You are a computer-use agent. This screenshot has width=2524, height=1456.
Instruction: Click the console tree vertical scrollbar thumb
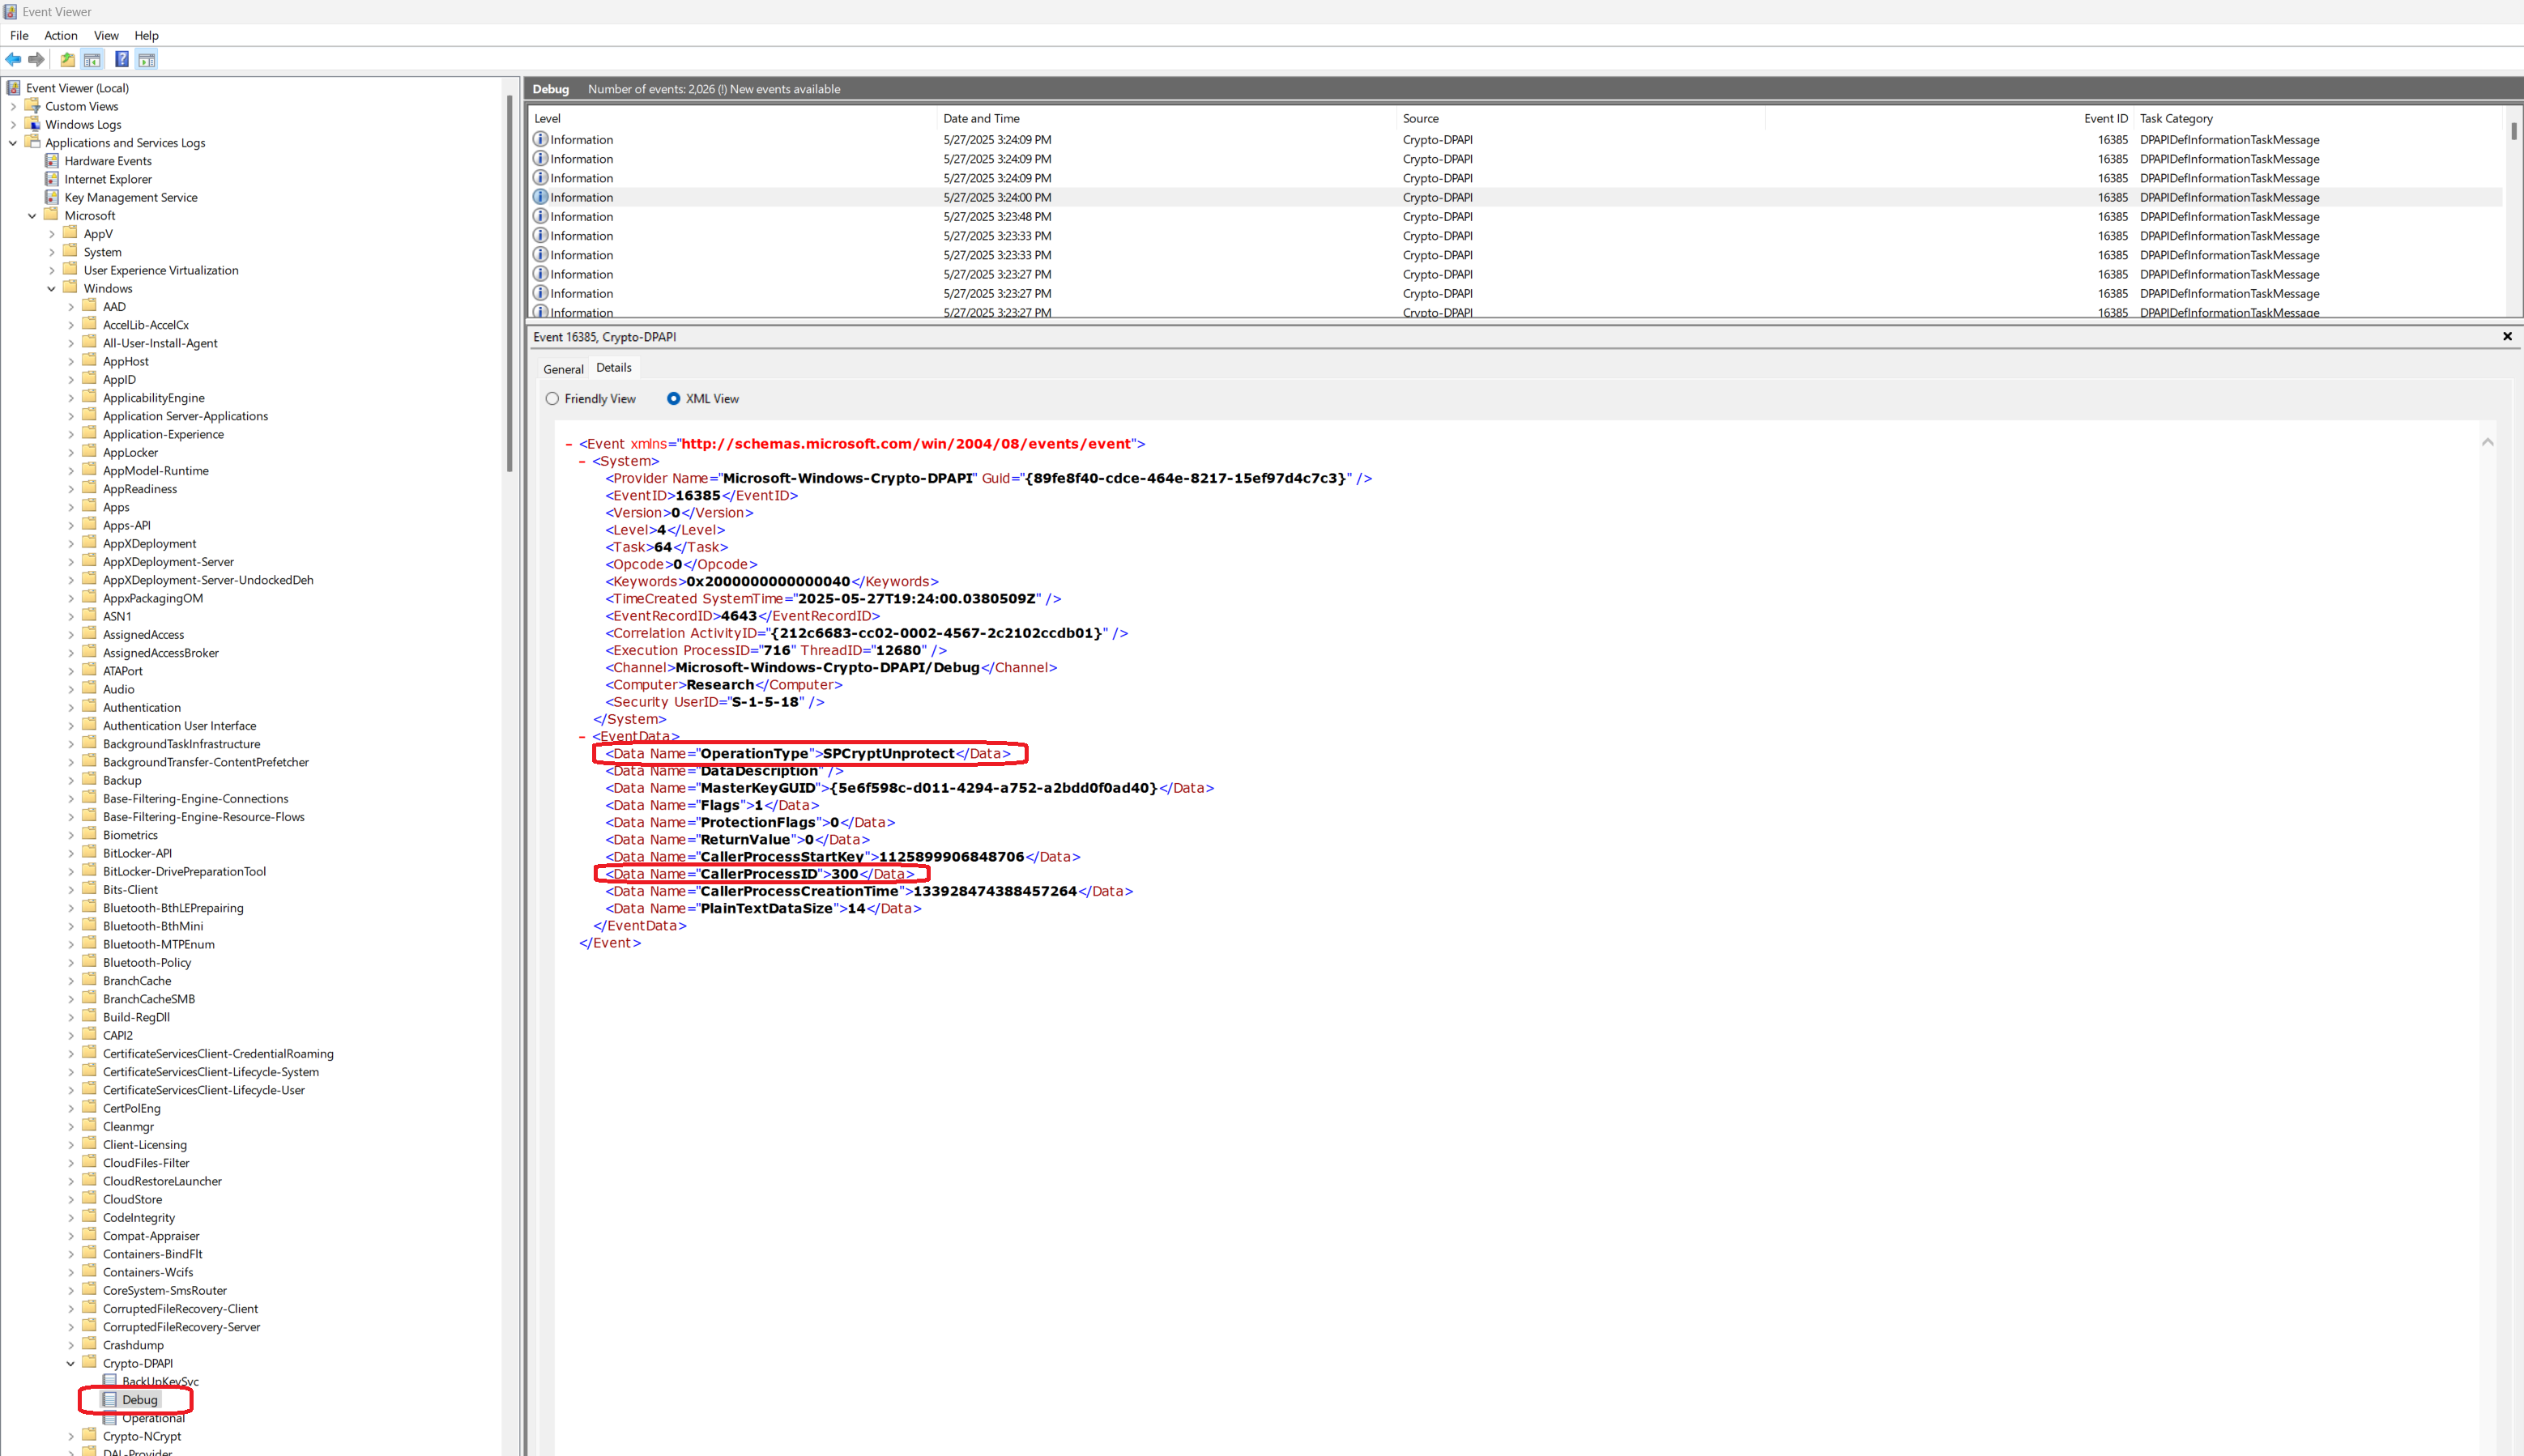[509, 283]
